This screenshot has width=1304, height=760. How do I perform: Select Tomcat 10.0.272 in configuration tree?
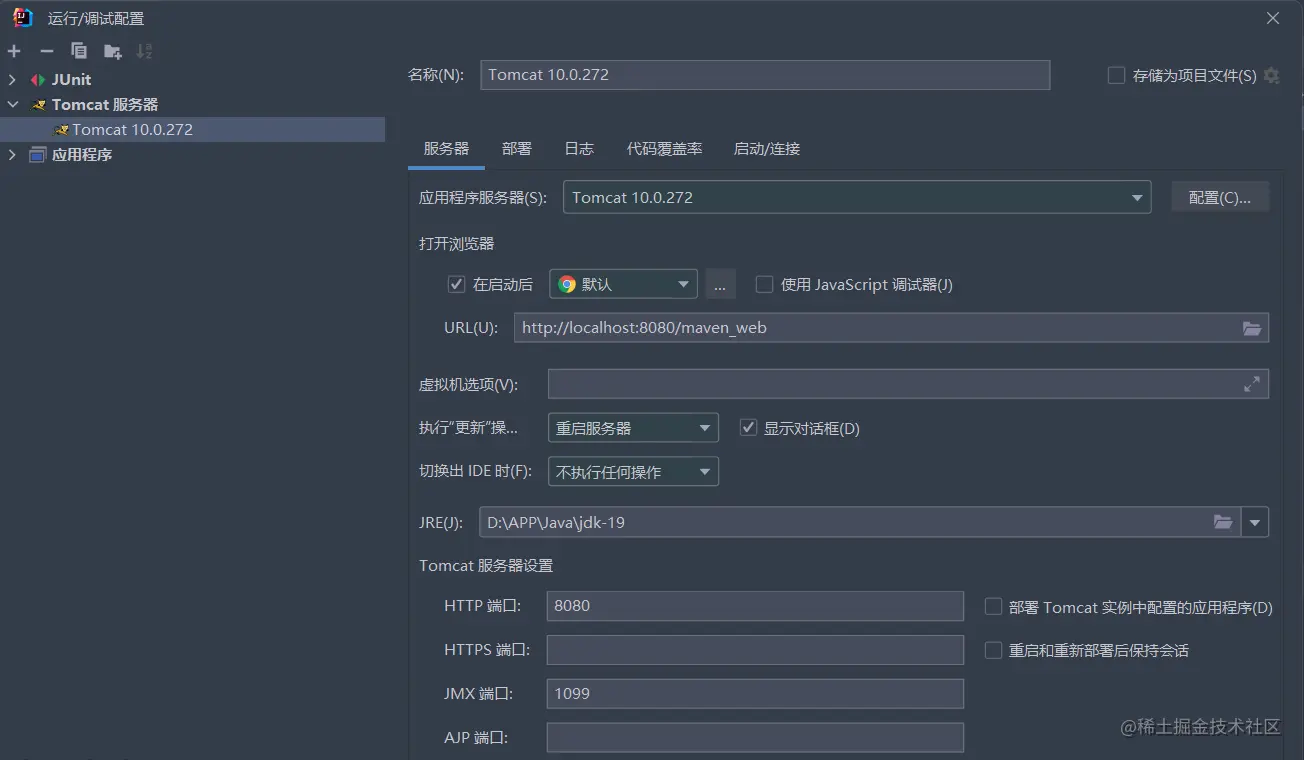(192, 130)
